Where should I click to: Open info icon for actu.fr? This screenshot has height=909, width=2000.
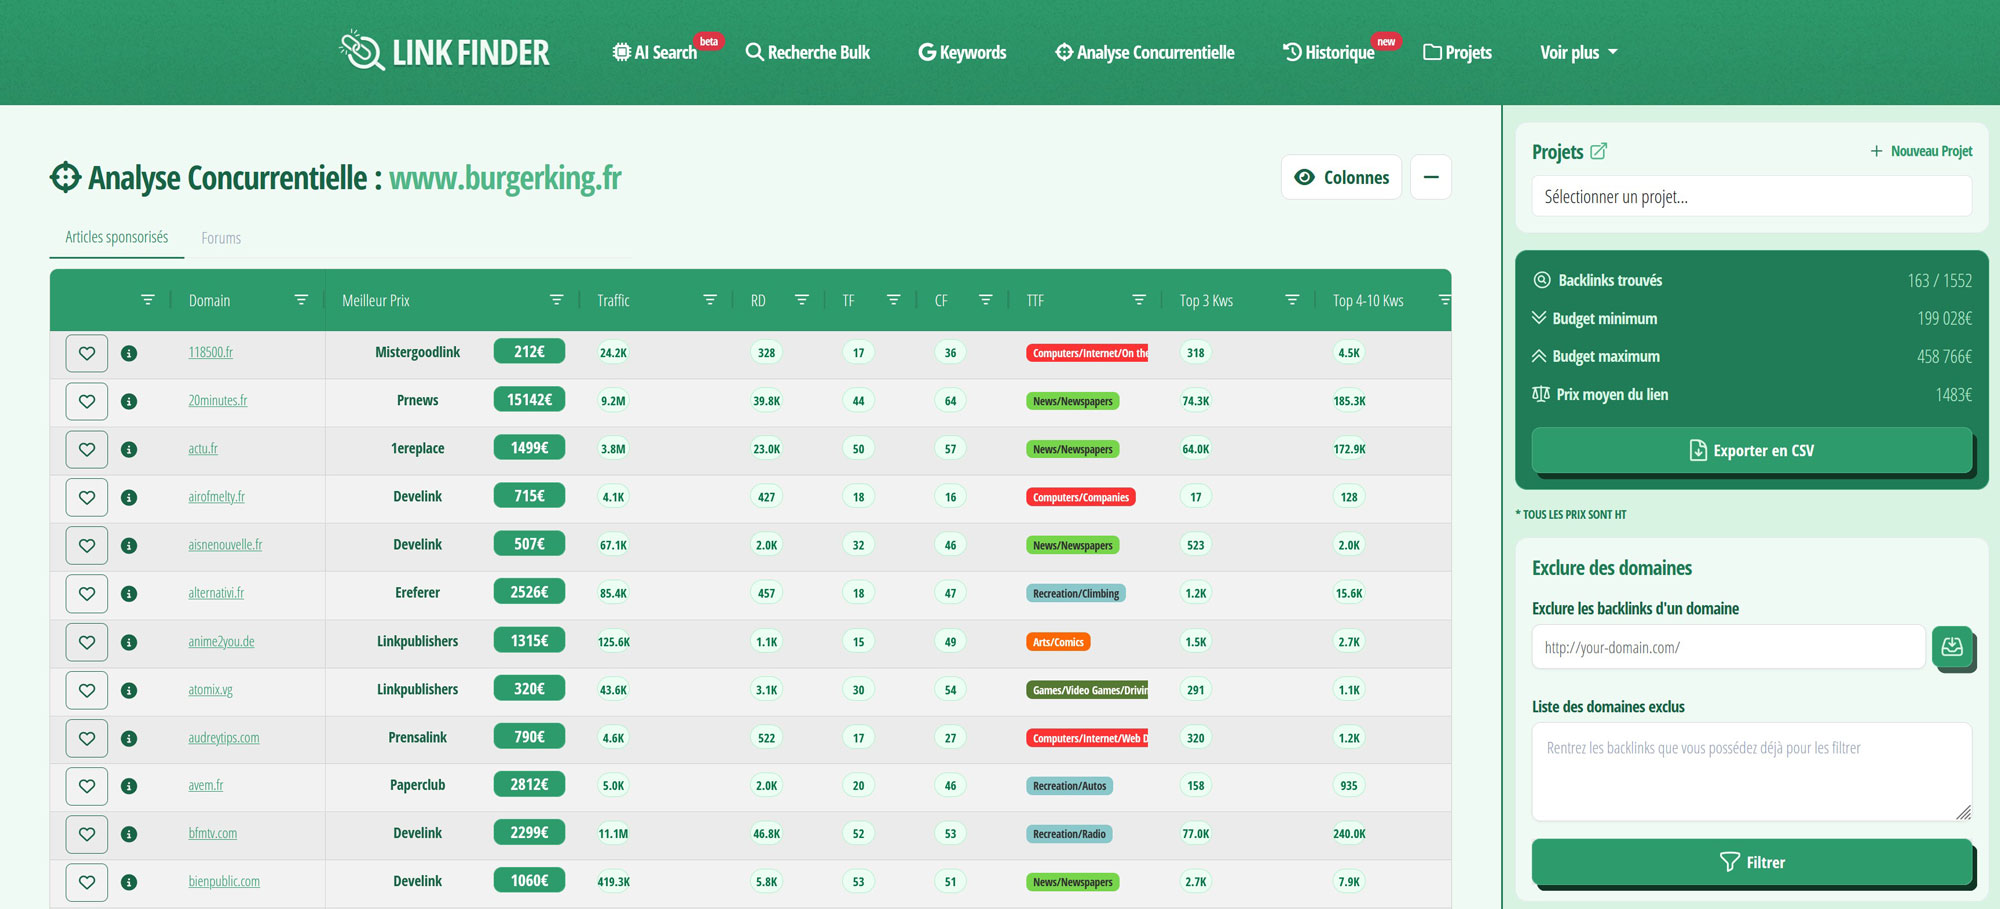click(x=129, y=450)
